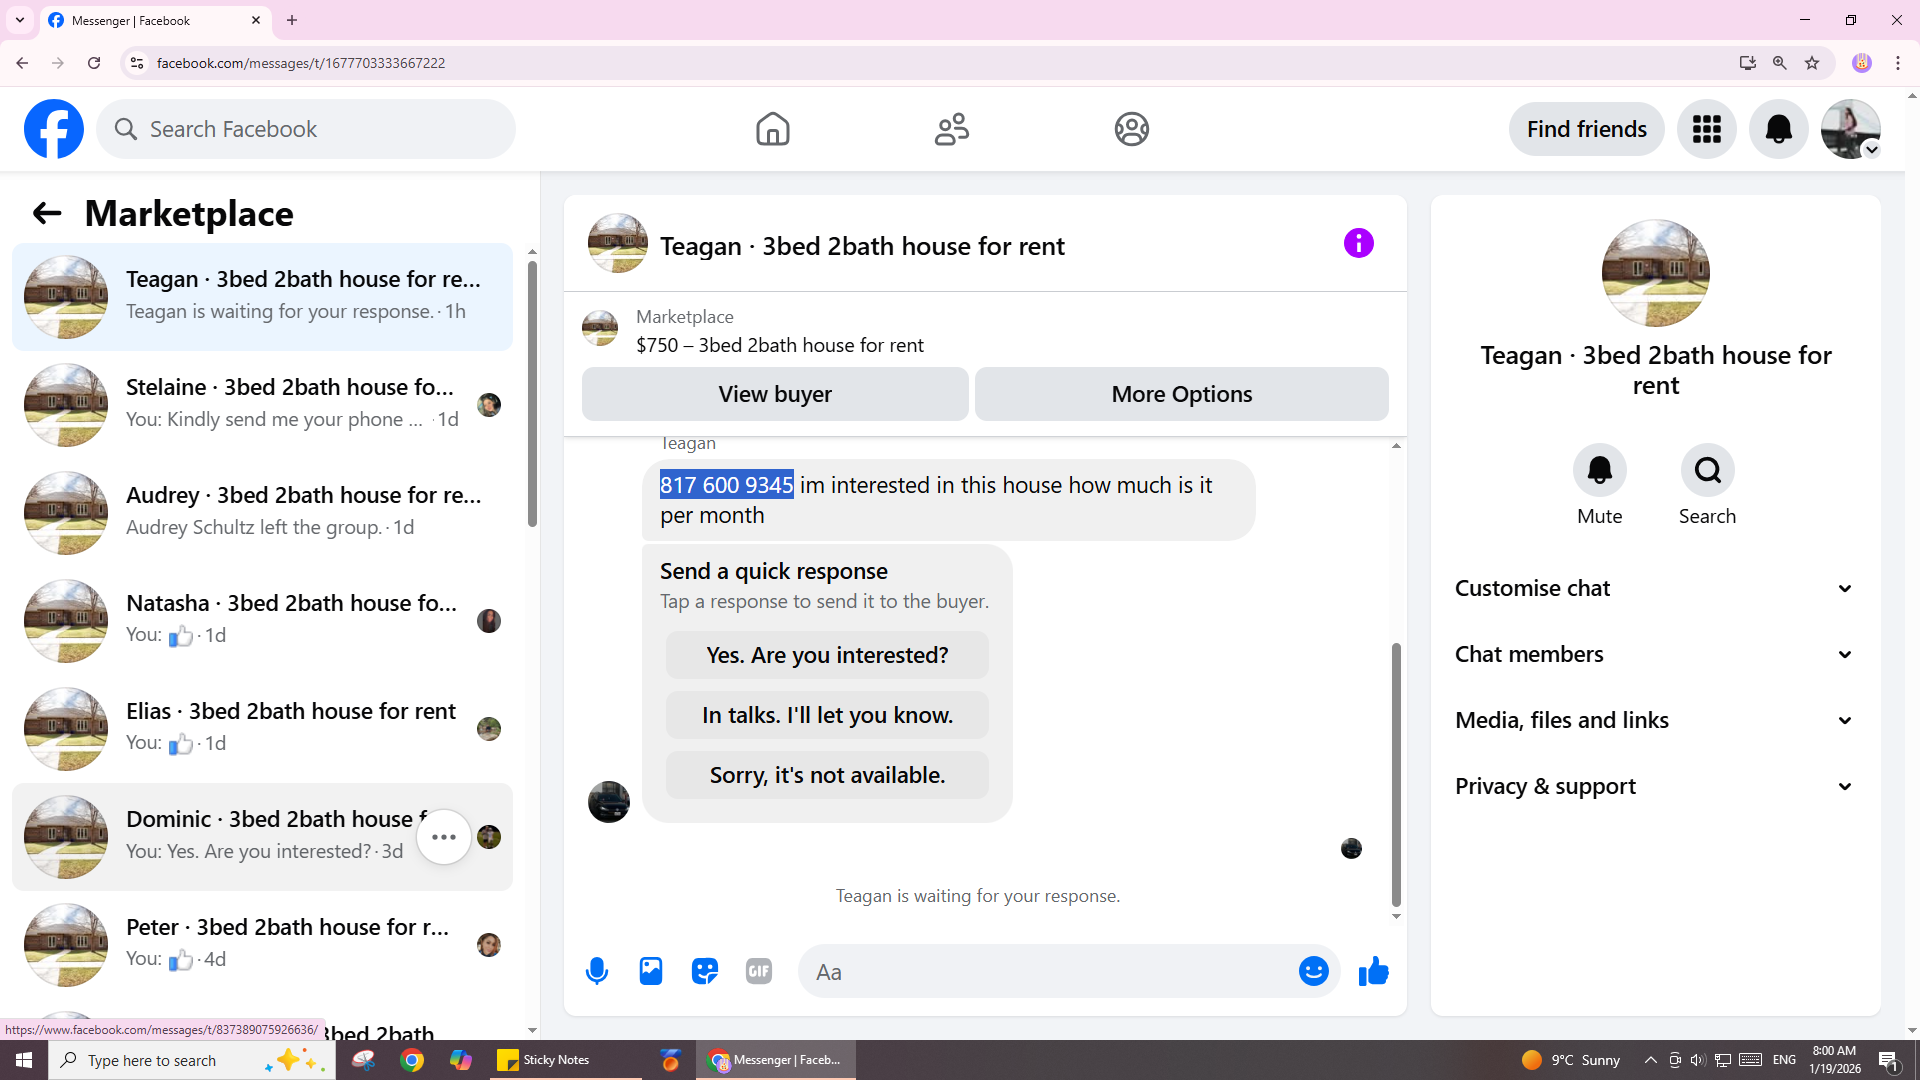Send quick response 'In talks. I'll let you know.'
The width and height of the screenshot is (1920, 1080).
827,715
